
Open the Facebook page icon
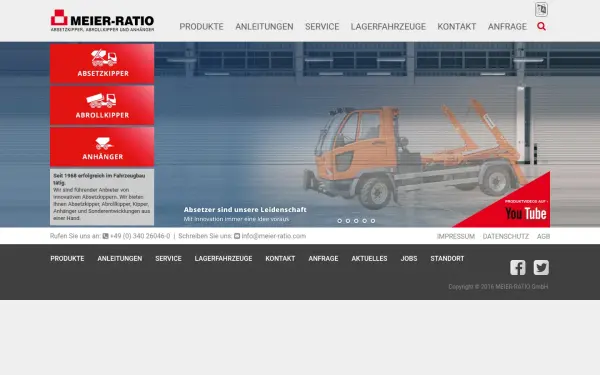point(517,267)
